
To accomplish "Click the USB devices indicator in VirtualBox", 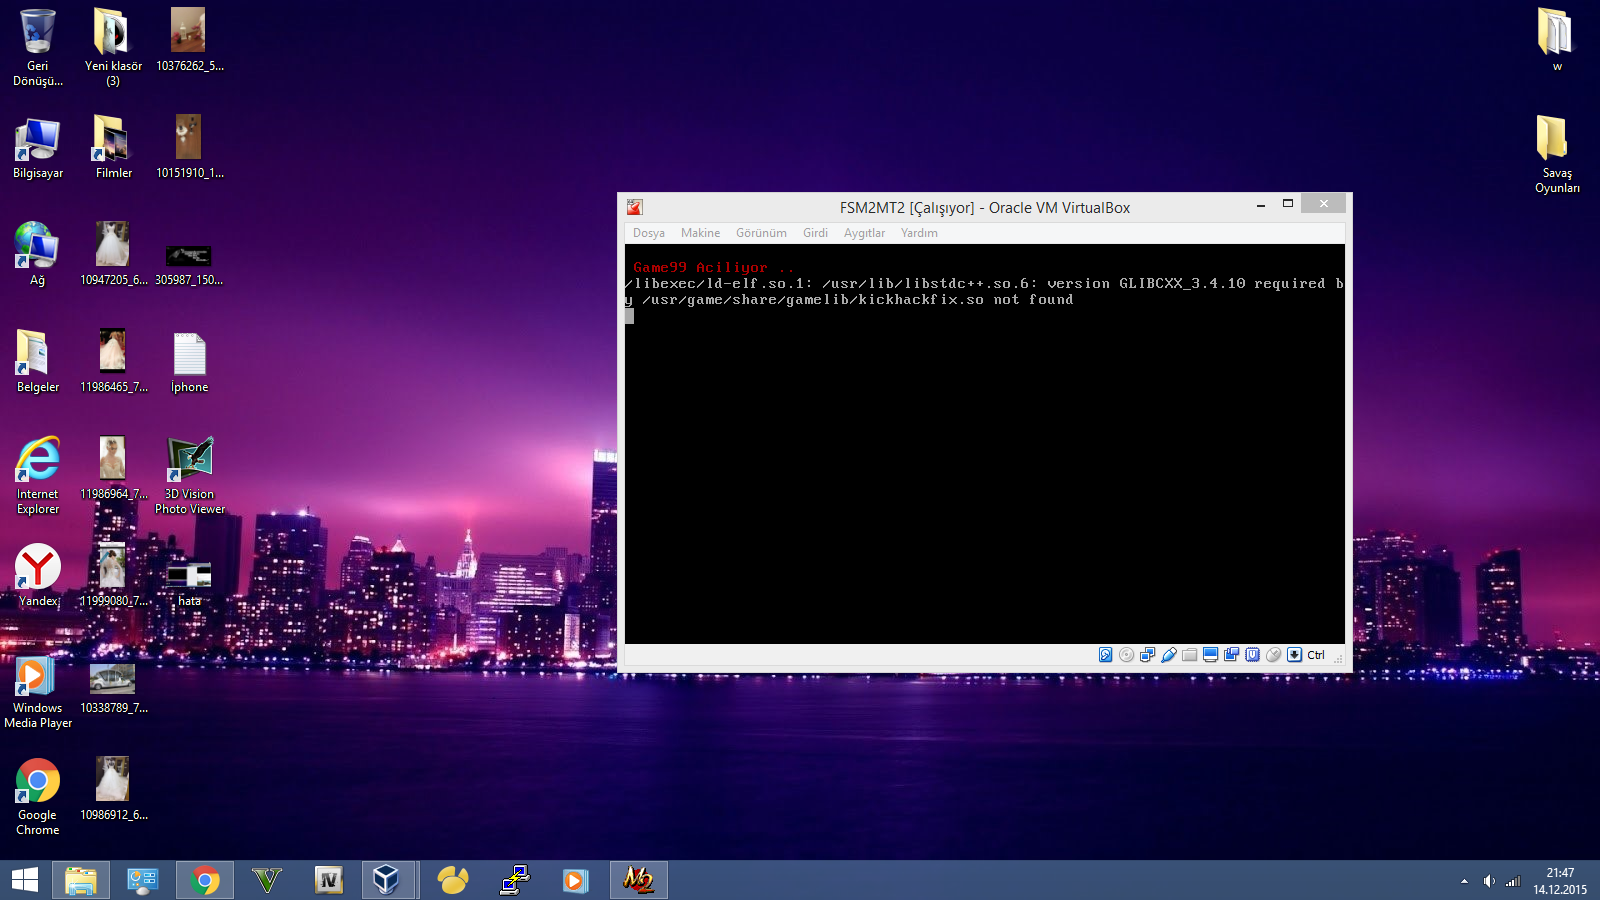I will tap(1168, 655).
